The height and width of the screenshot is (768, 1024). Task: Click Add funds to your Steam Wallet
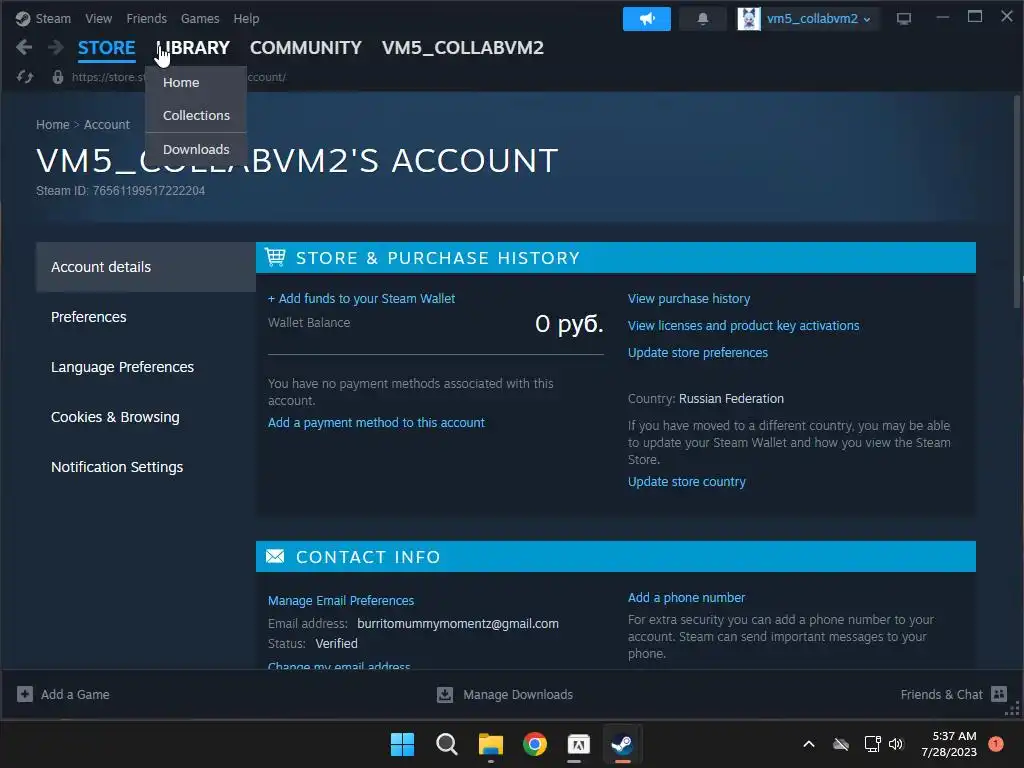tap(361, 298)
